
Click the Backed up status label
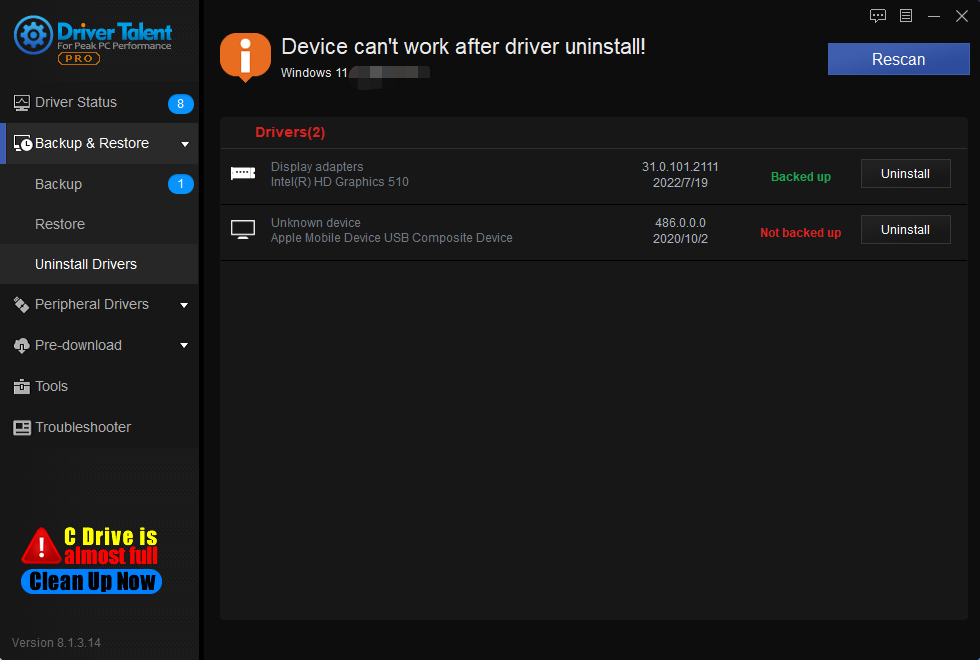(x=801, y=177)
